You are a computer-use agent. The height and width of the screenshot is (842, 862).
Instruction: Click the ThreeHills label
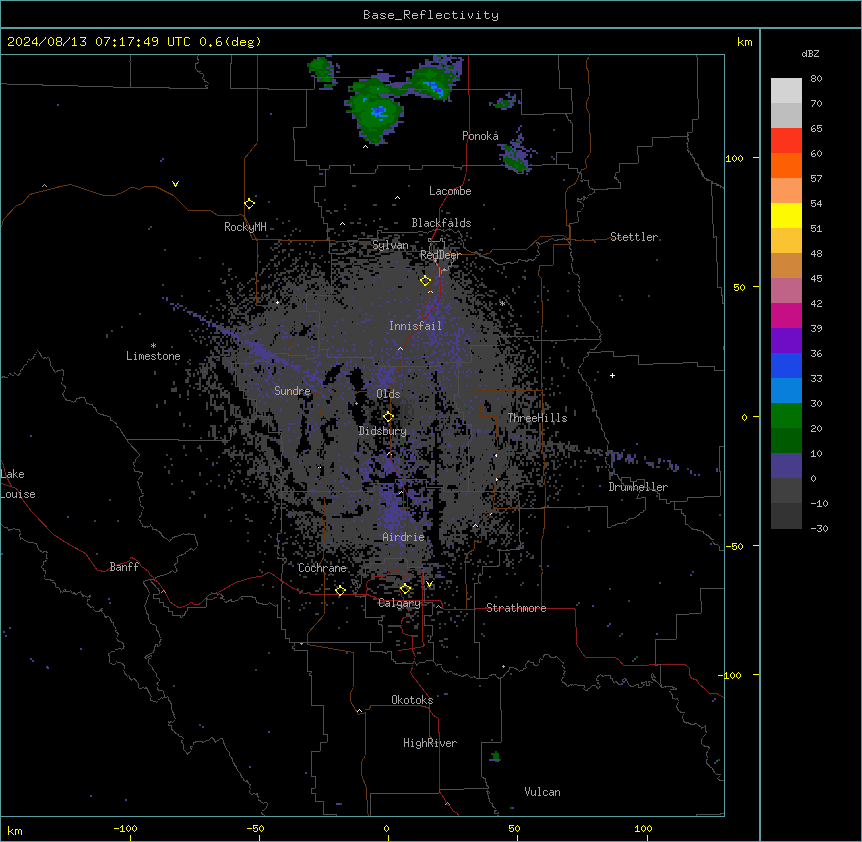[x=537, y=418]
